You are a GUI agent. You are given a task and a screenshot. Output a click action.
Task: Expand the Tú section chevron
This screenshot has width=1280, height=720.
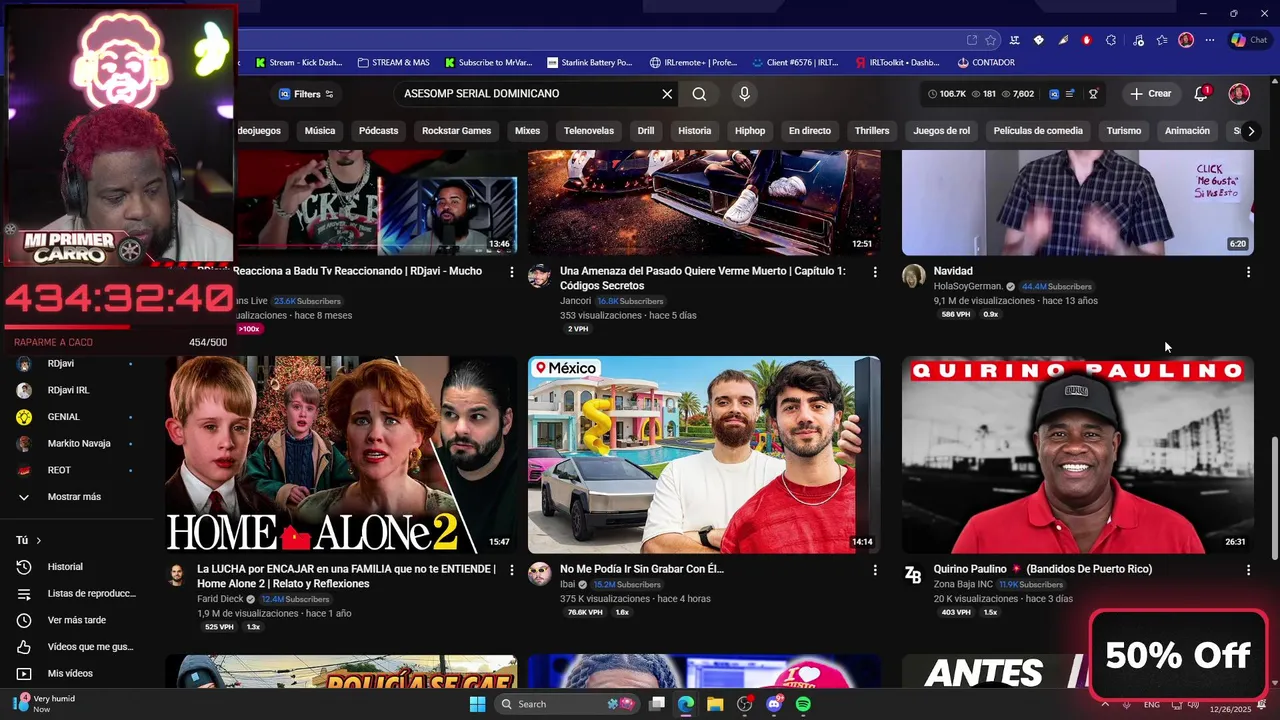[39, 540]
